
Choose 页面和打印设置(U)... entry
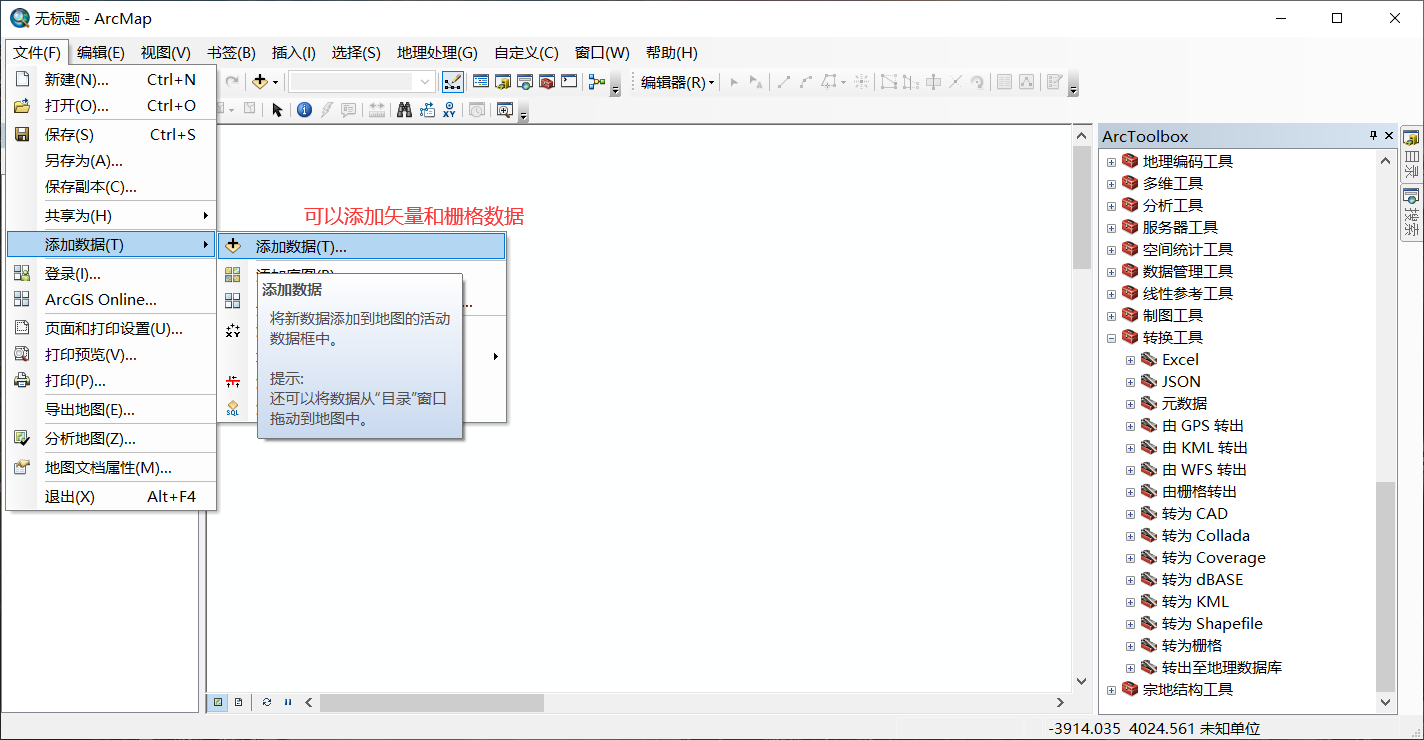111,328
